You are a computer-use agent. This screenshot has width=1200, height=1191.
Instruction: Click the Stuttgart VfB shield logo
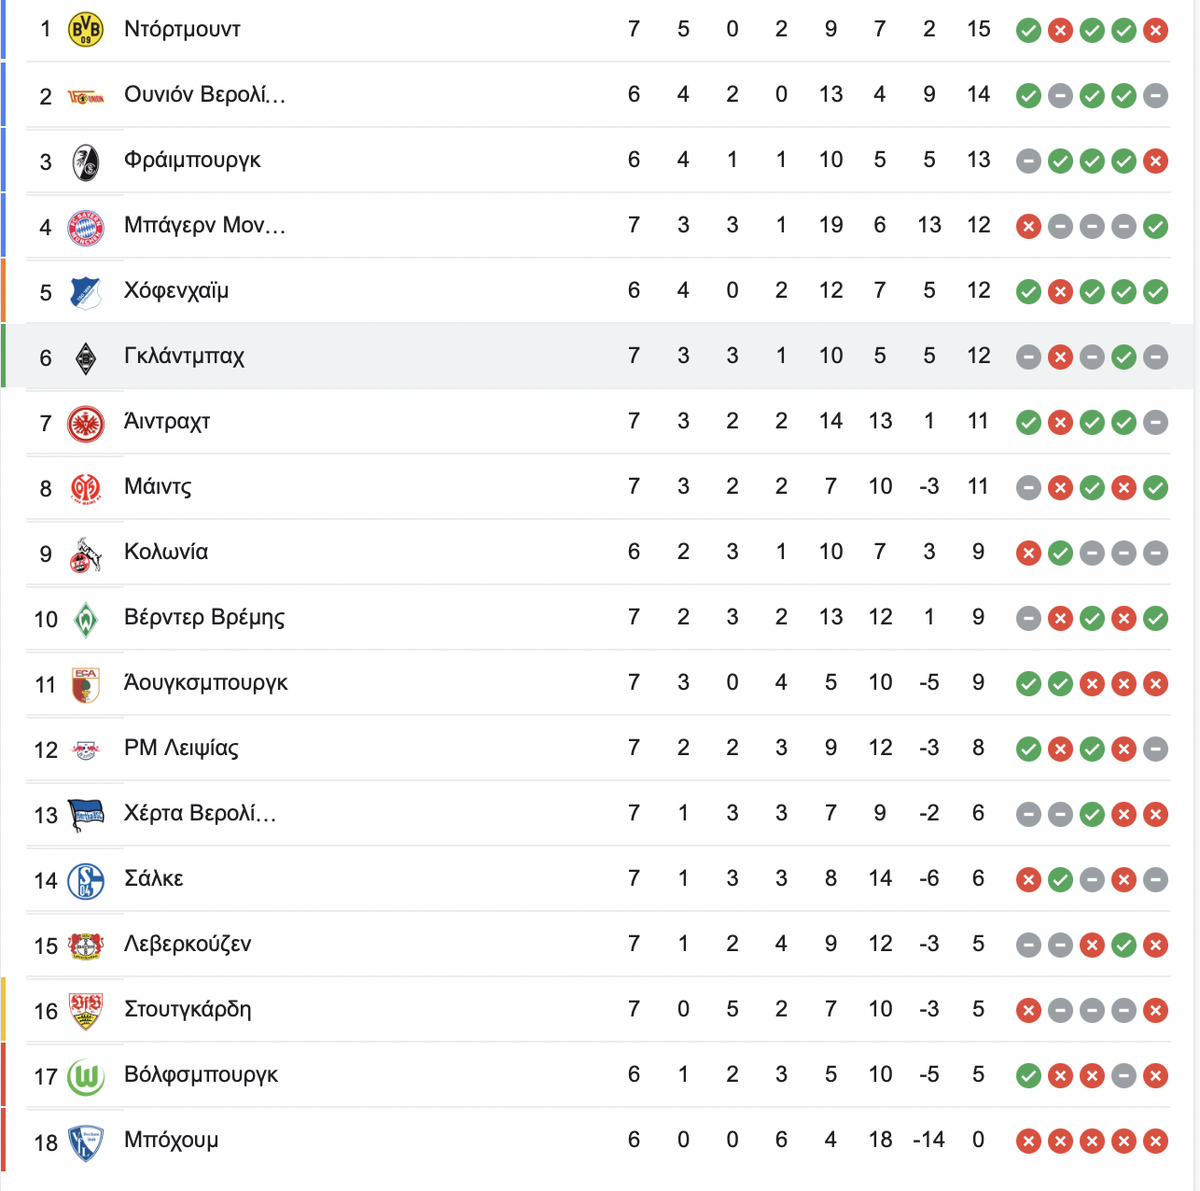tap(86, 1010)
